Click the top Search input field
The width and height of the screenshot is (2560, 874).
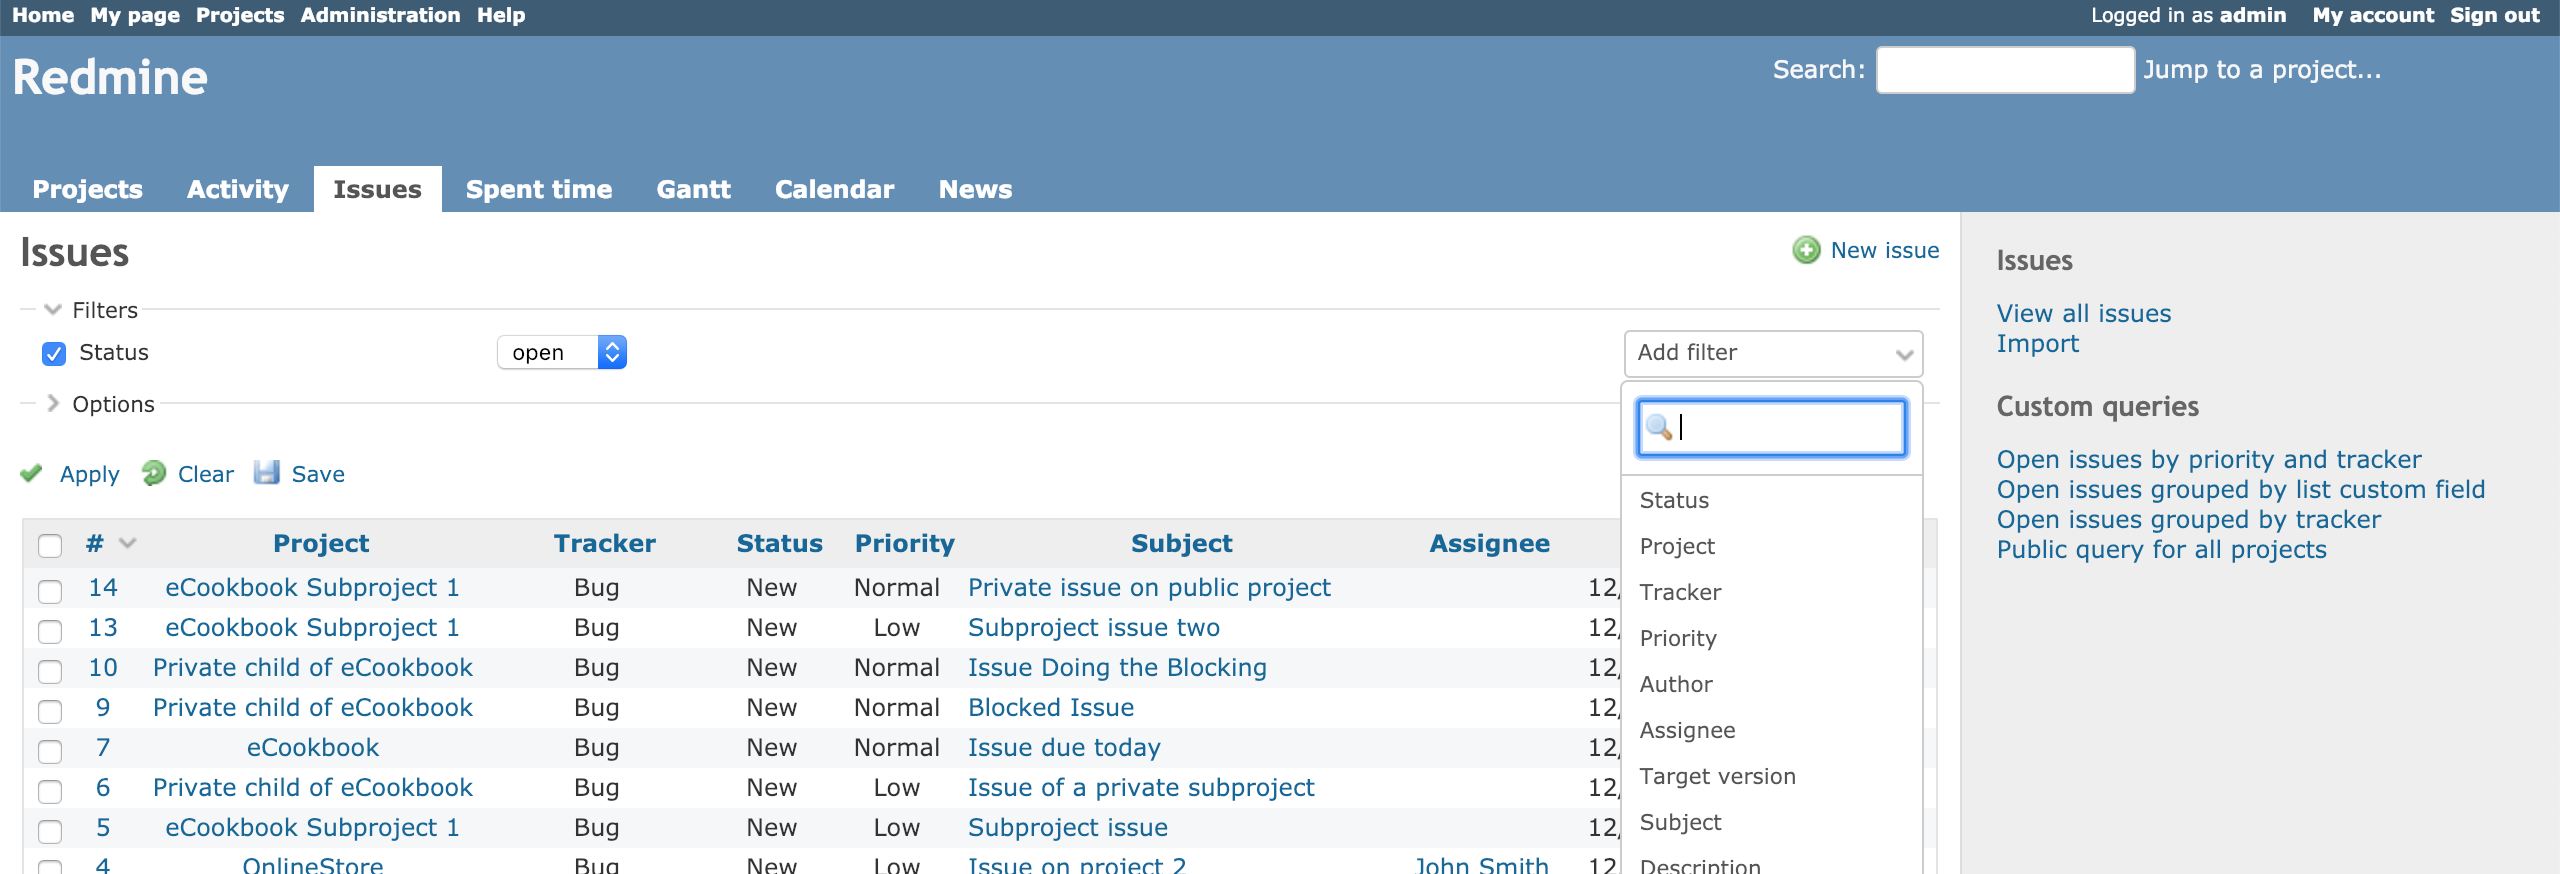(x=2005, y=70)
